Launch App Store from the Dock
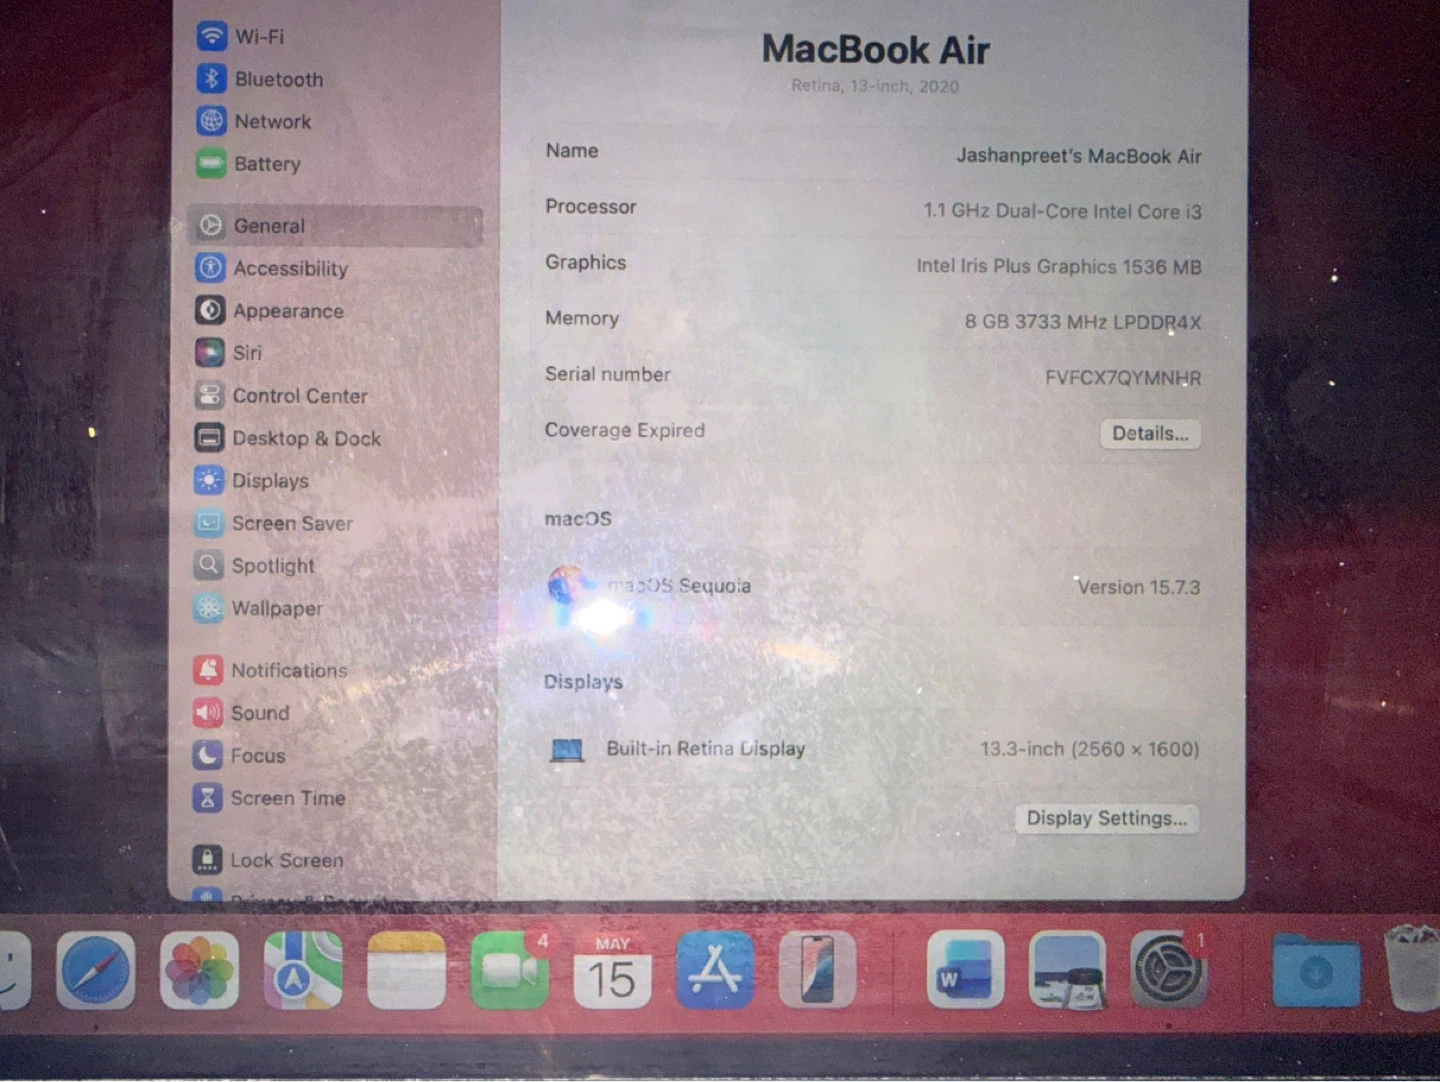 point(715,971)
